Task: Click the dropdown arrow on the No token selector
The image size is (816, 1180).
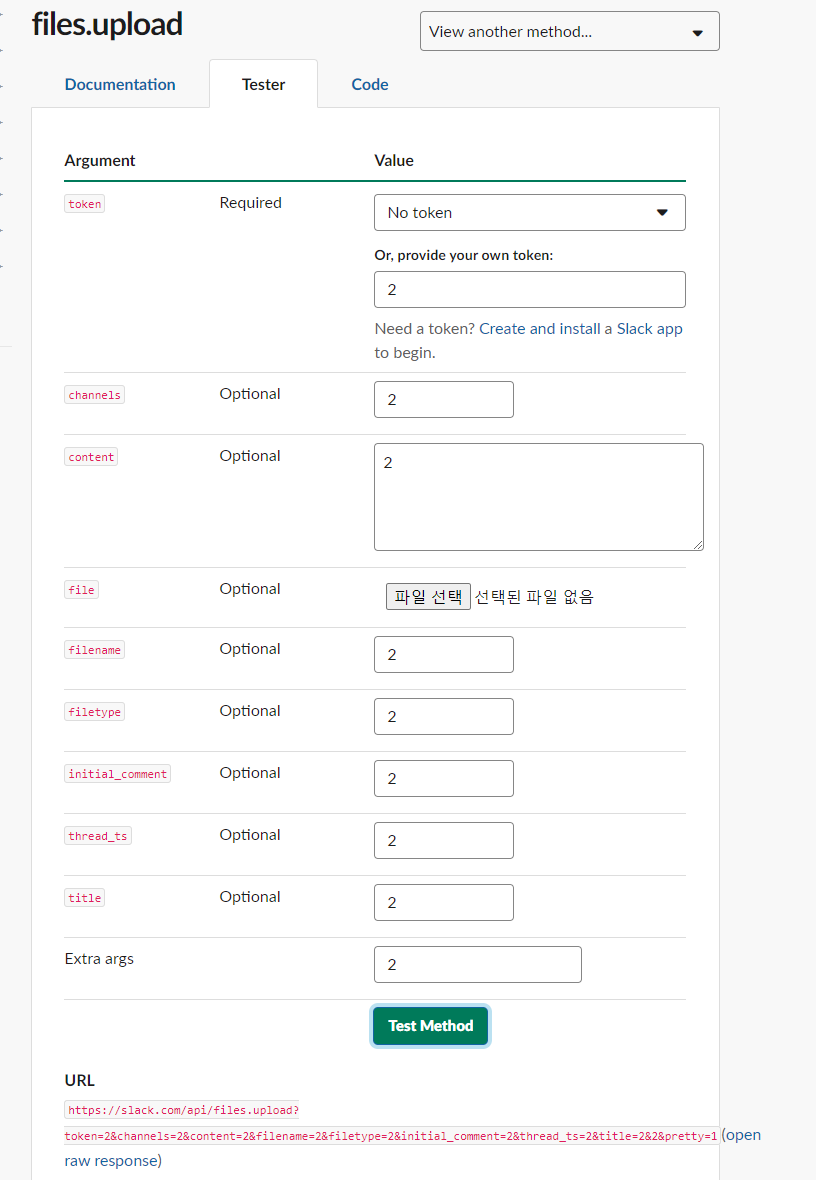Action: (663, 212)
